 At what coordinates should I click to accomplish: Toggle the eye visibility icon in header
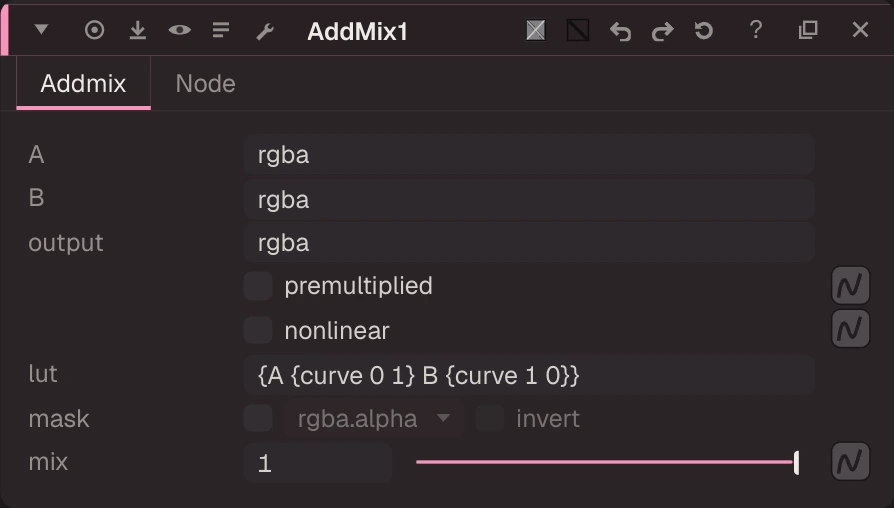[x=180, y=30]
